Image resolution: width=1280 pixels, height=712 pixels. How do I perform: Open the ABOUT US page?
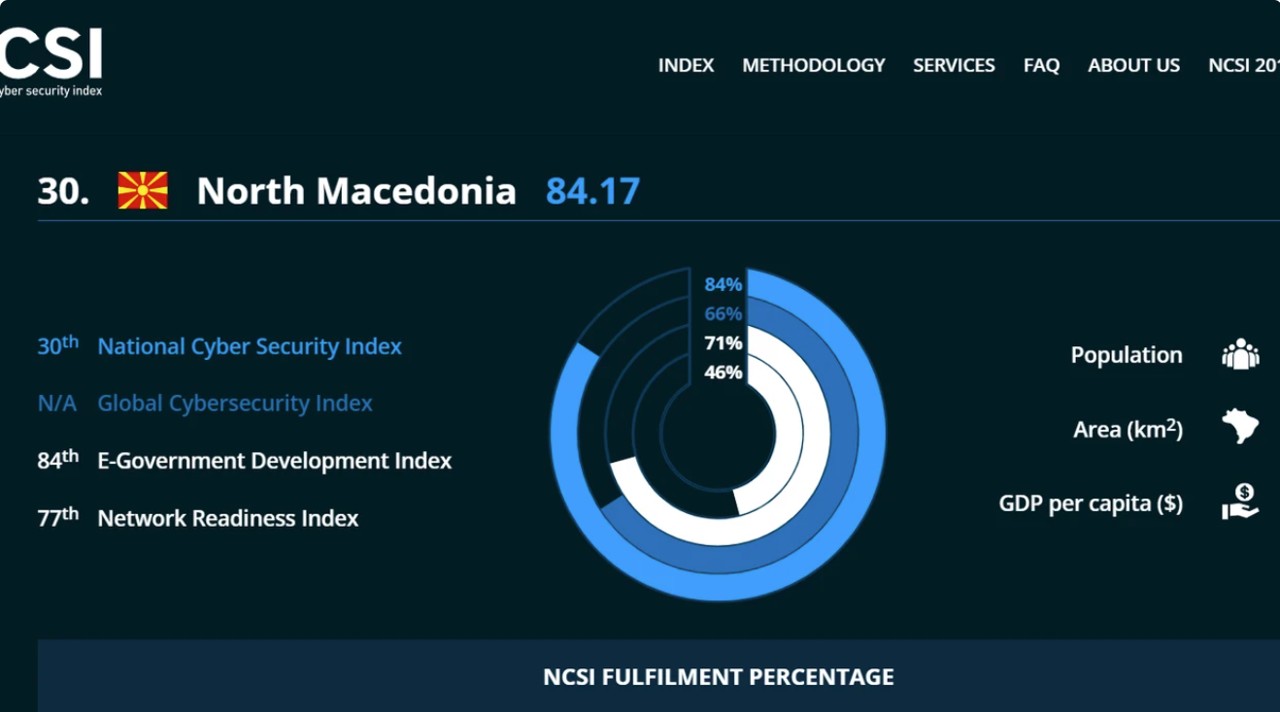(x=1134, y=65)
